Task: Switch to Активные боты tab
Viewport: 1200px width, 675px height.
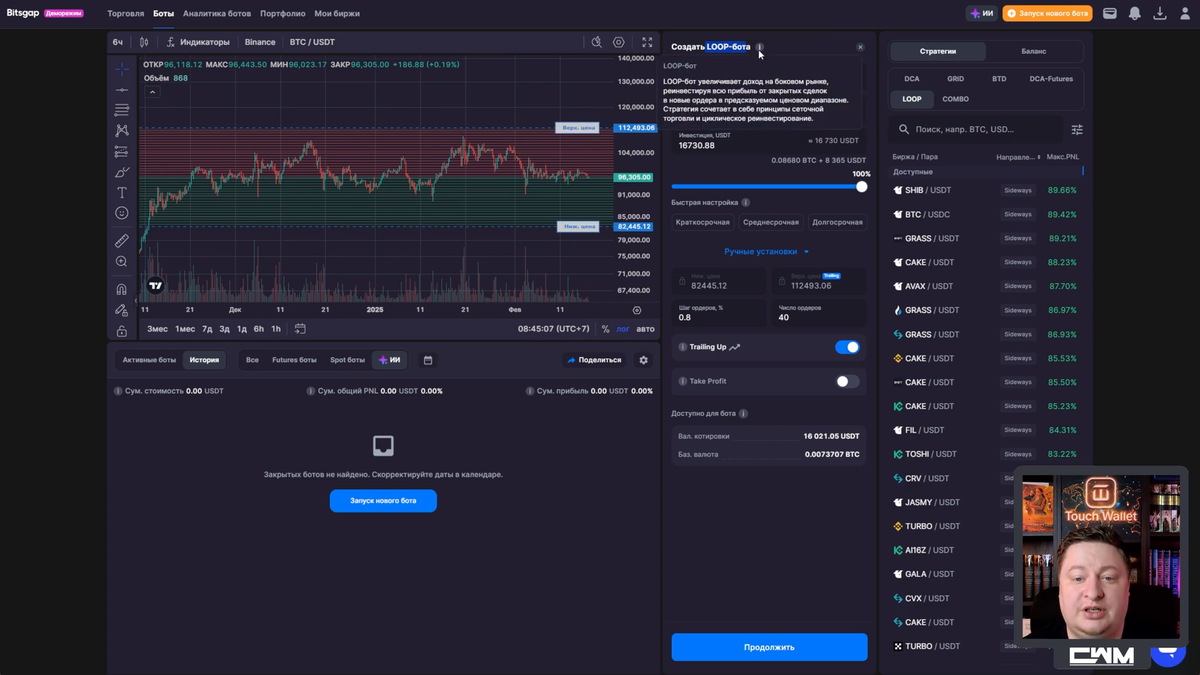Action: coord(149,360)
